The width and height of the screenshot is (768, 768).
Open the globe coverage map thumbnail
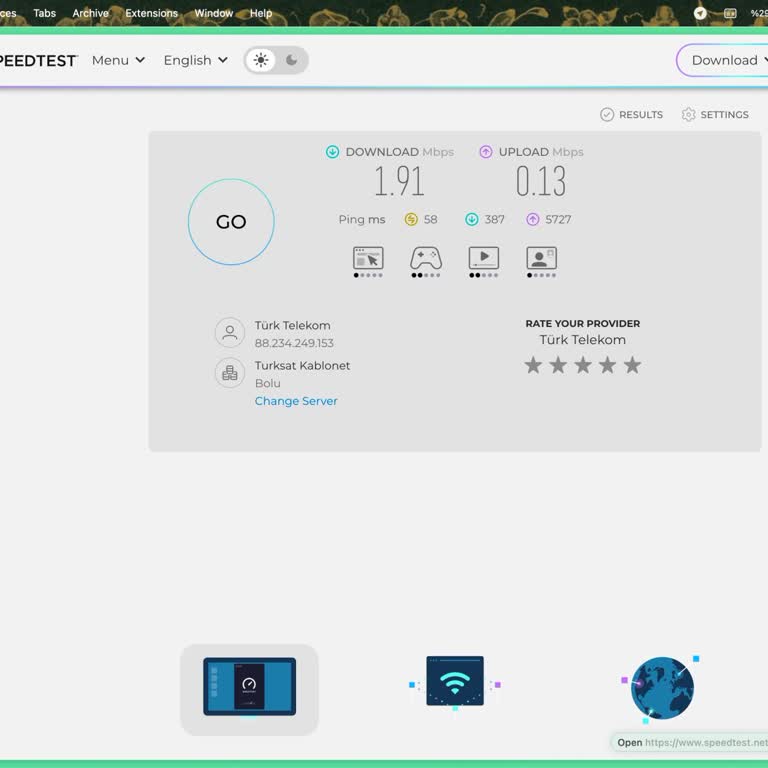click(661, 688)
